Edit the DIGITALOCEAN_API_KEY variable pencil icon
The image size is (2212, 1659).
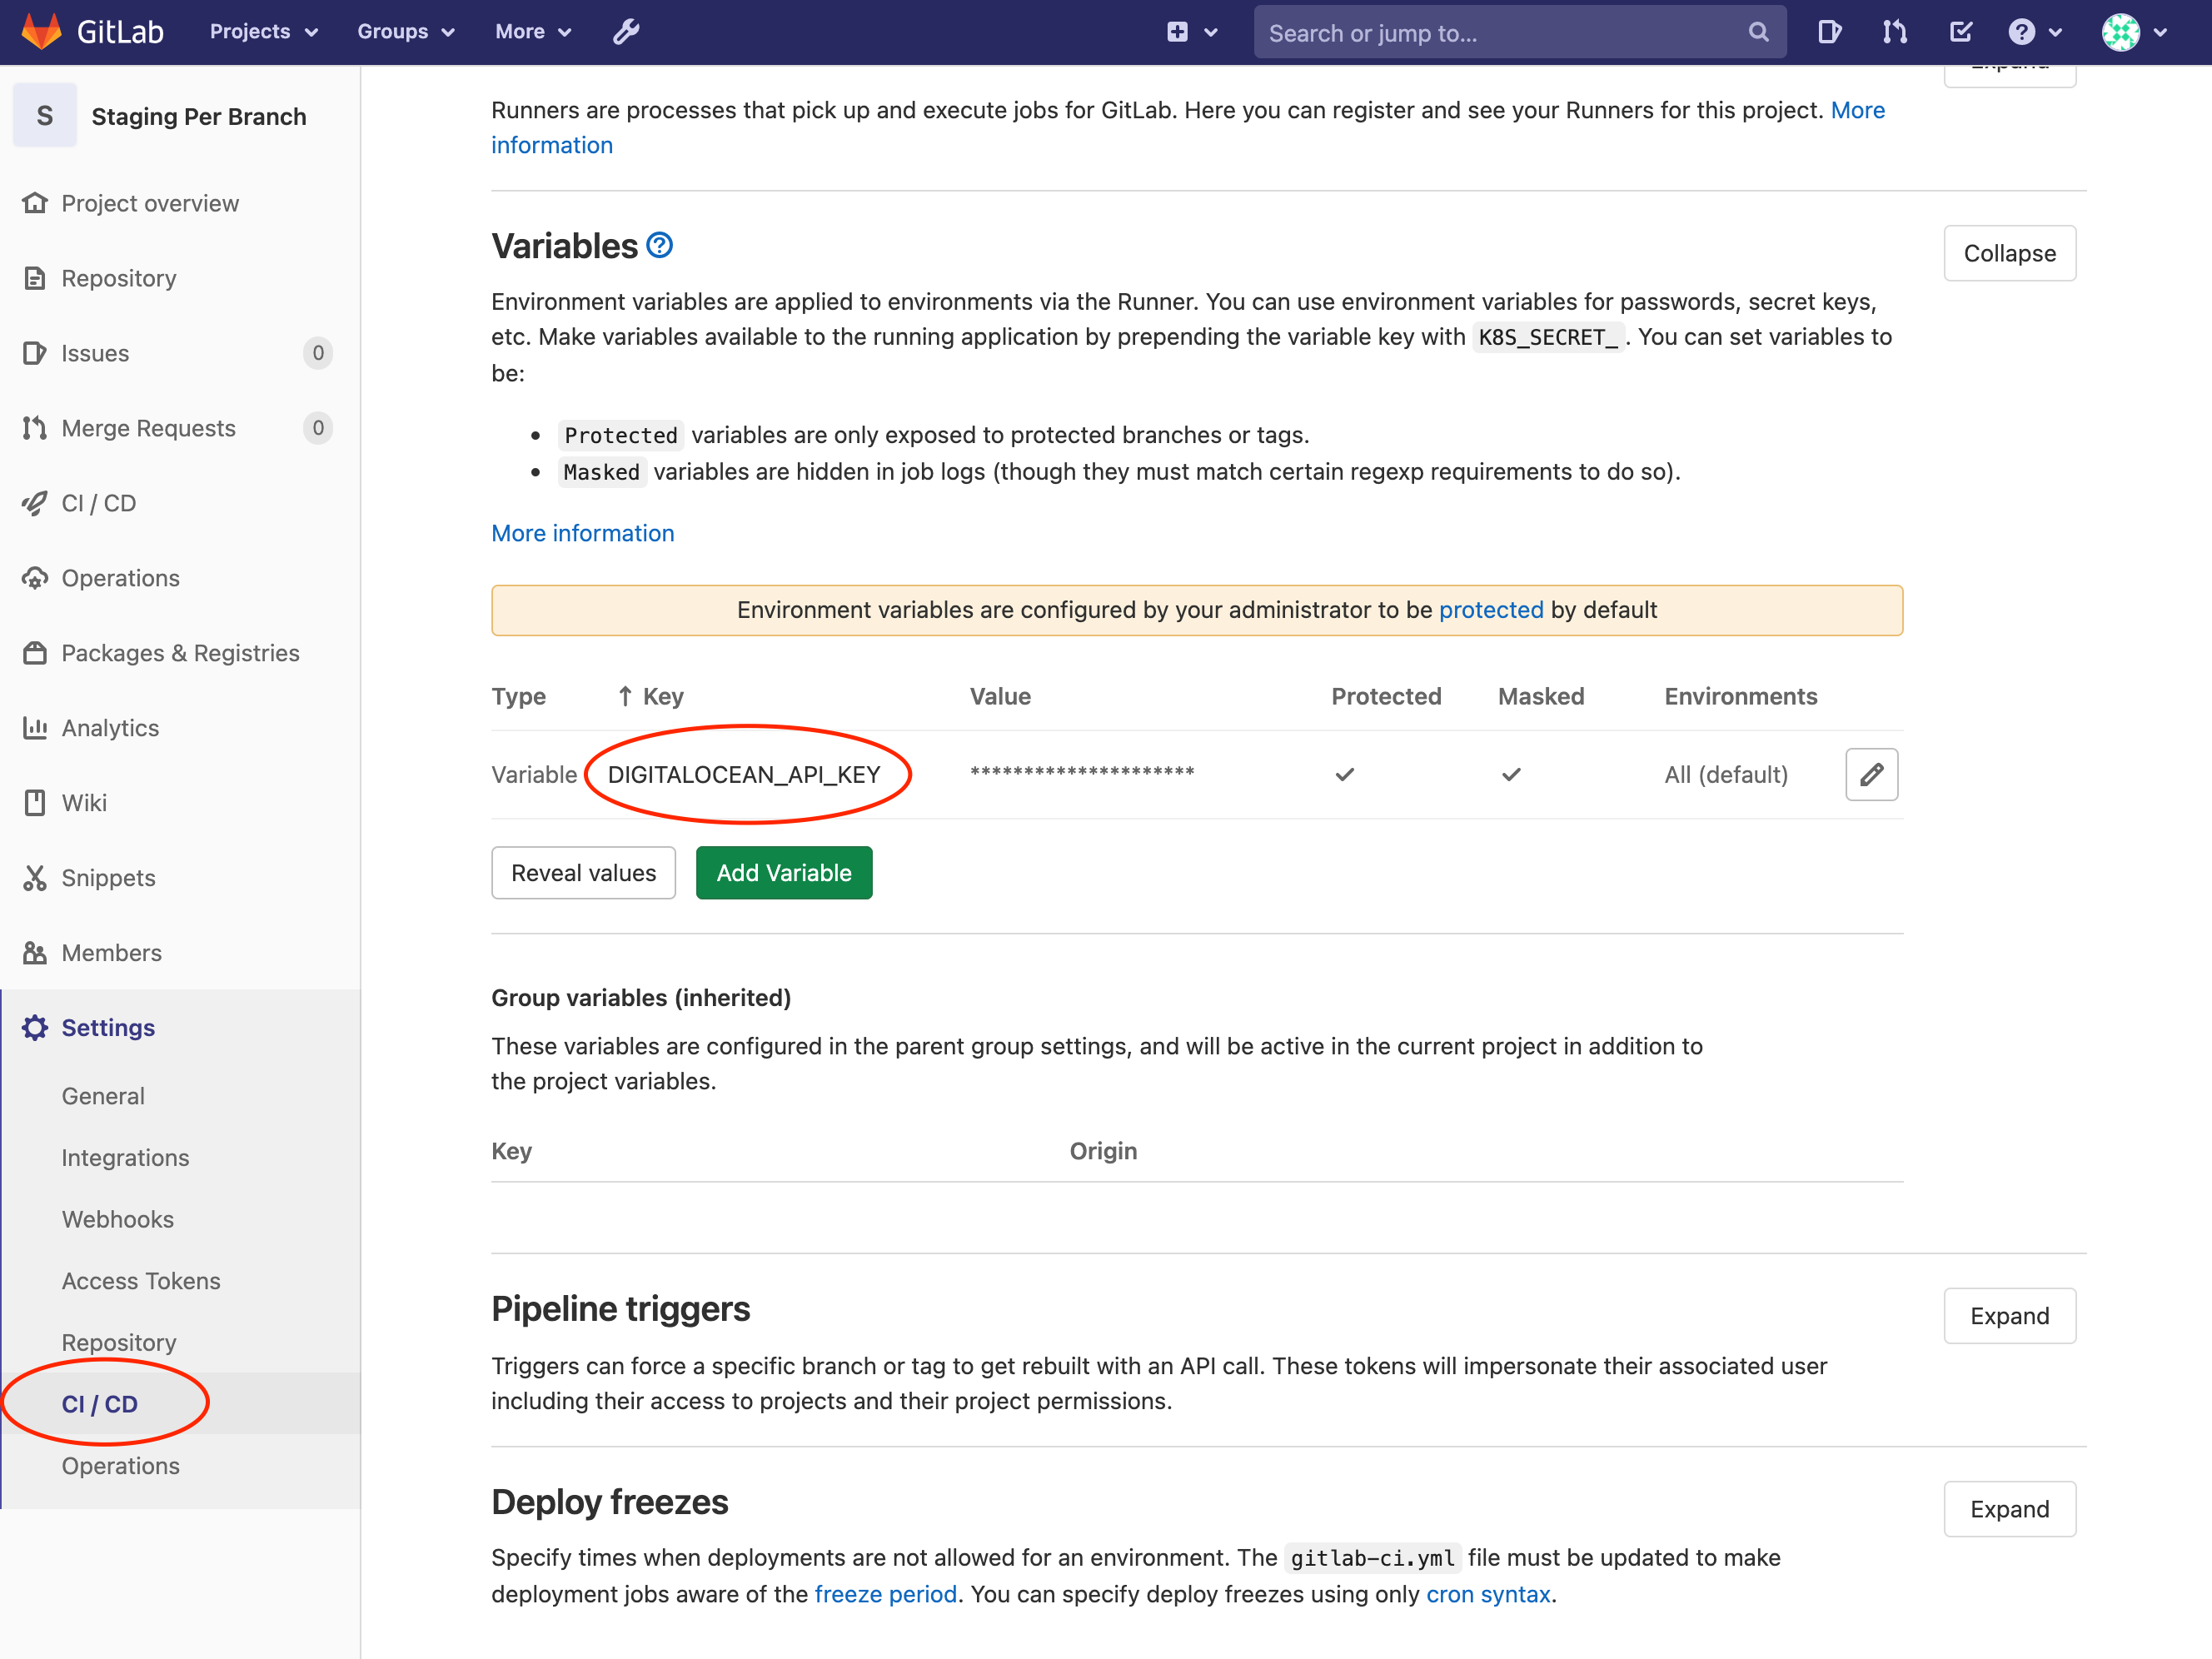click(x=1871, y=774)
